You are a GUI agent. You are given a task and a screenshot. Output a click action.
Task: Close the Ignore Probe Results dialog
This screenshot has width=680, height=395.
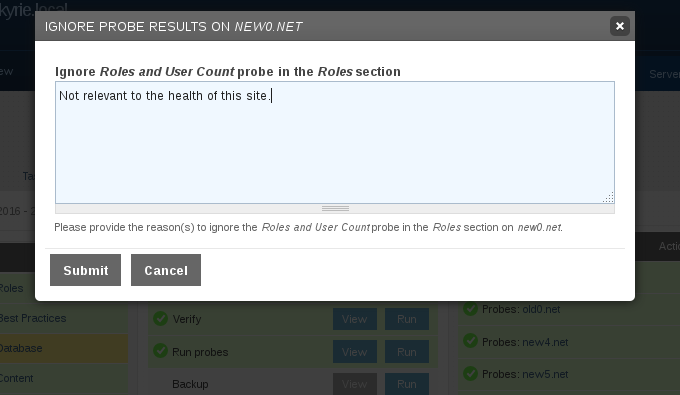point(620,26)
